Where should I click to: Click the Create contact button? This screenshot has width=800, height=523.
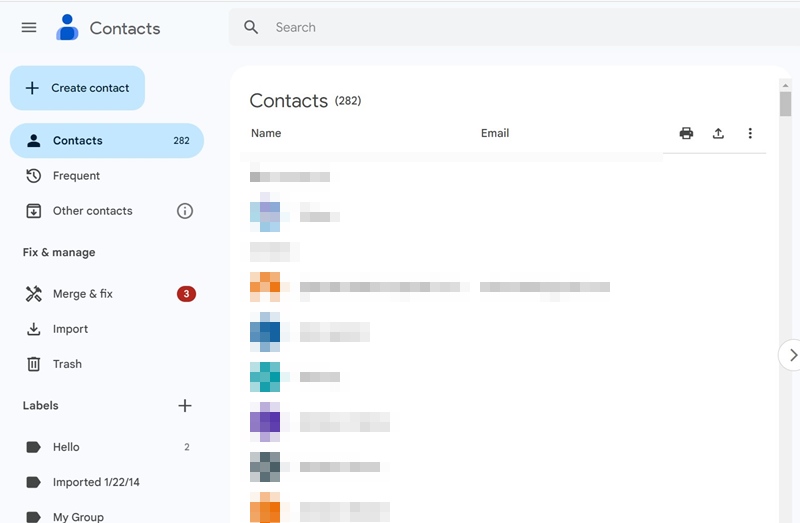point(77,88)
